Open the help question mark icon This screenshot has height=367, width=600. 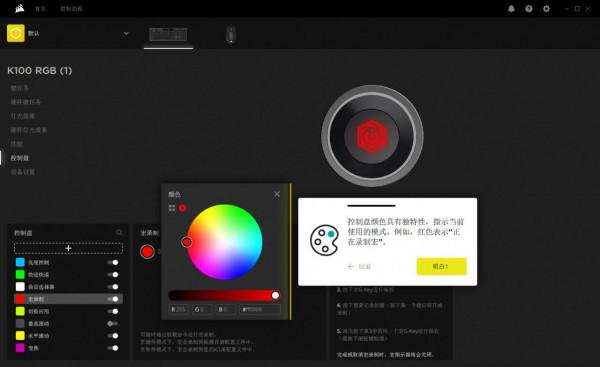[529, 8]
